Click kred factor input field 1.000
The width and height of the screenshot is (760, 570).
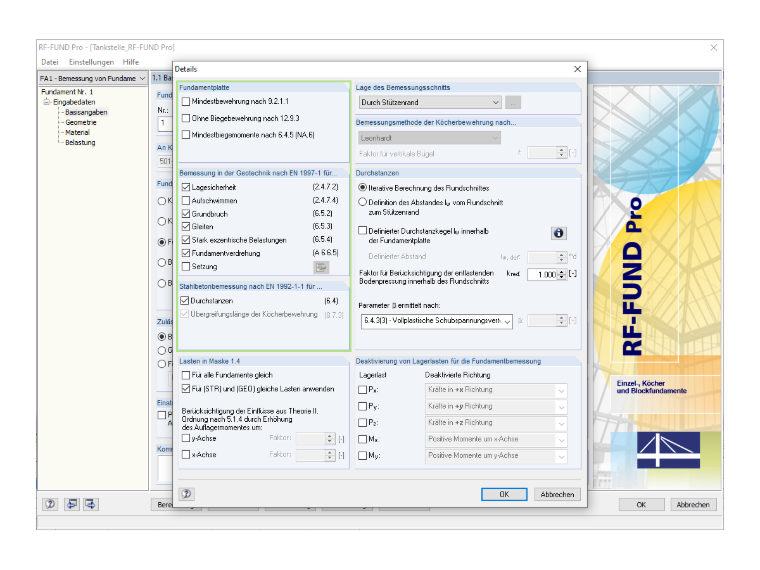(542, 274)
